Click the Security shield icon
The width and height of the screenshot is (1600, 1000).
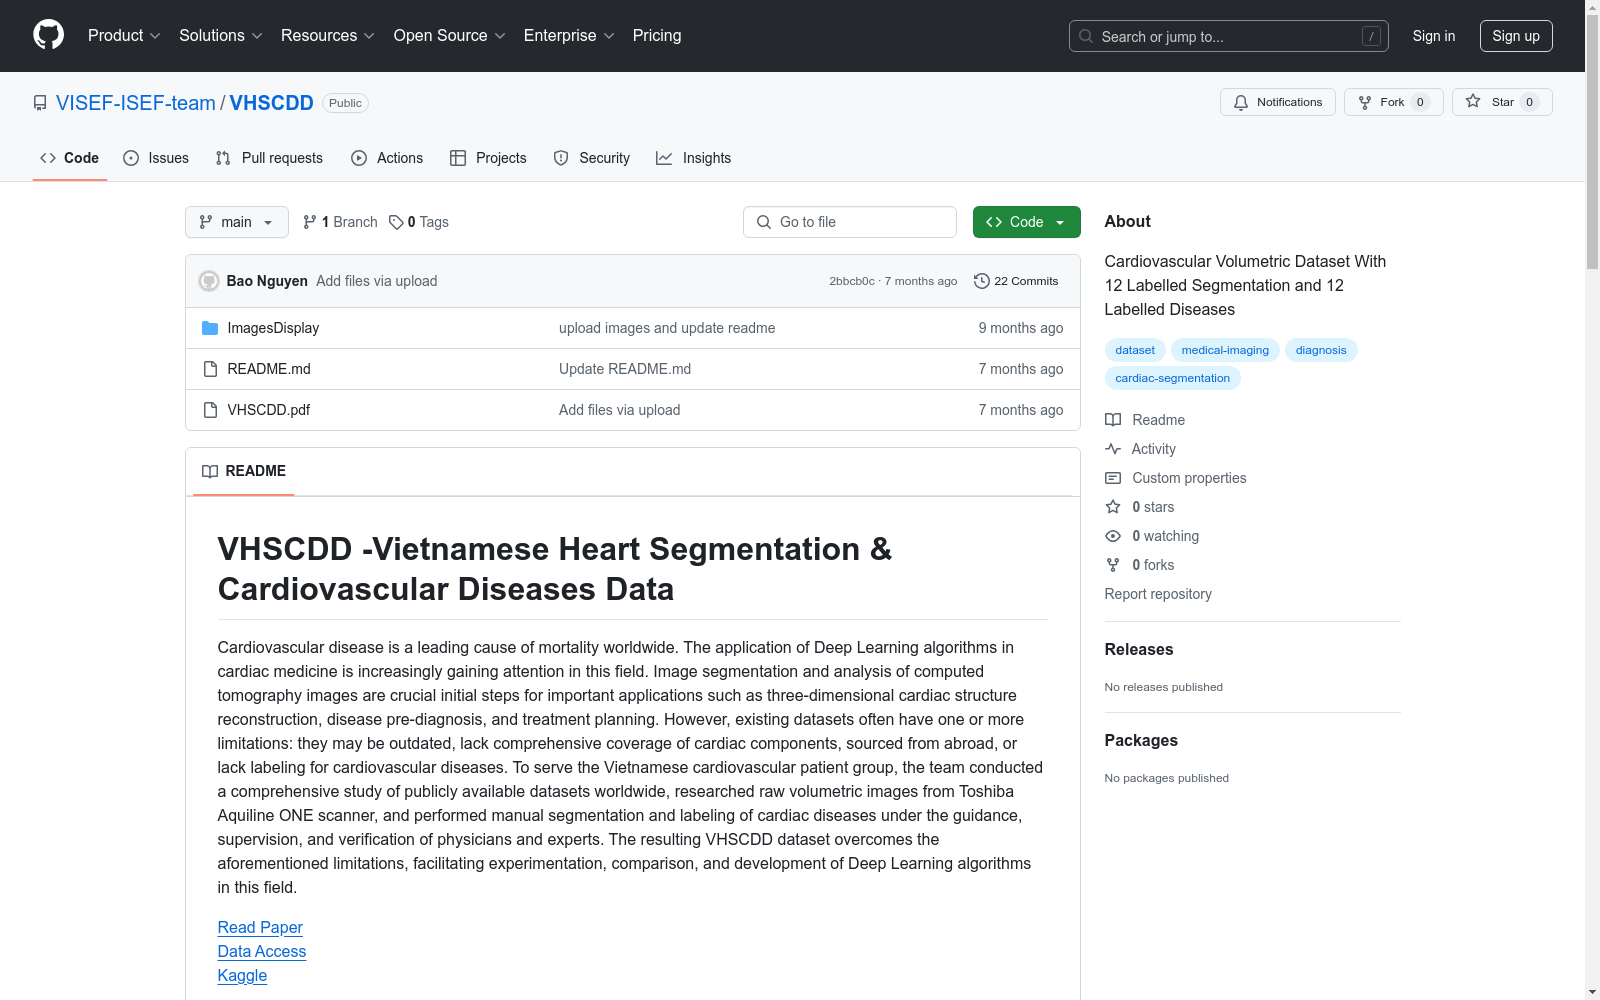point(561,158)
